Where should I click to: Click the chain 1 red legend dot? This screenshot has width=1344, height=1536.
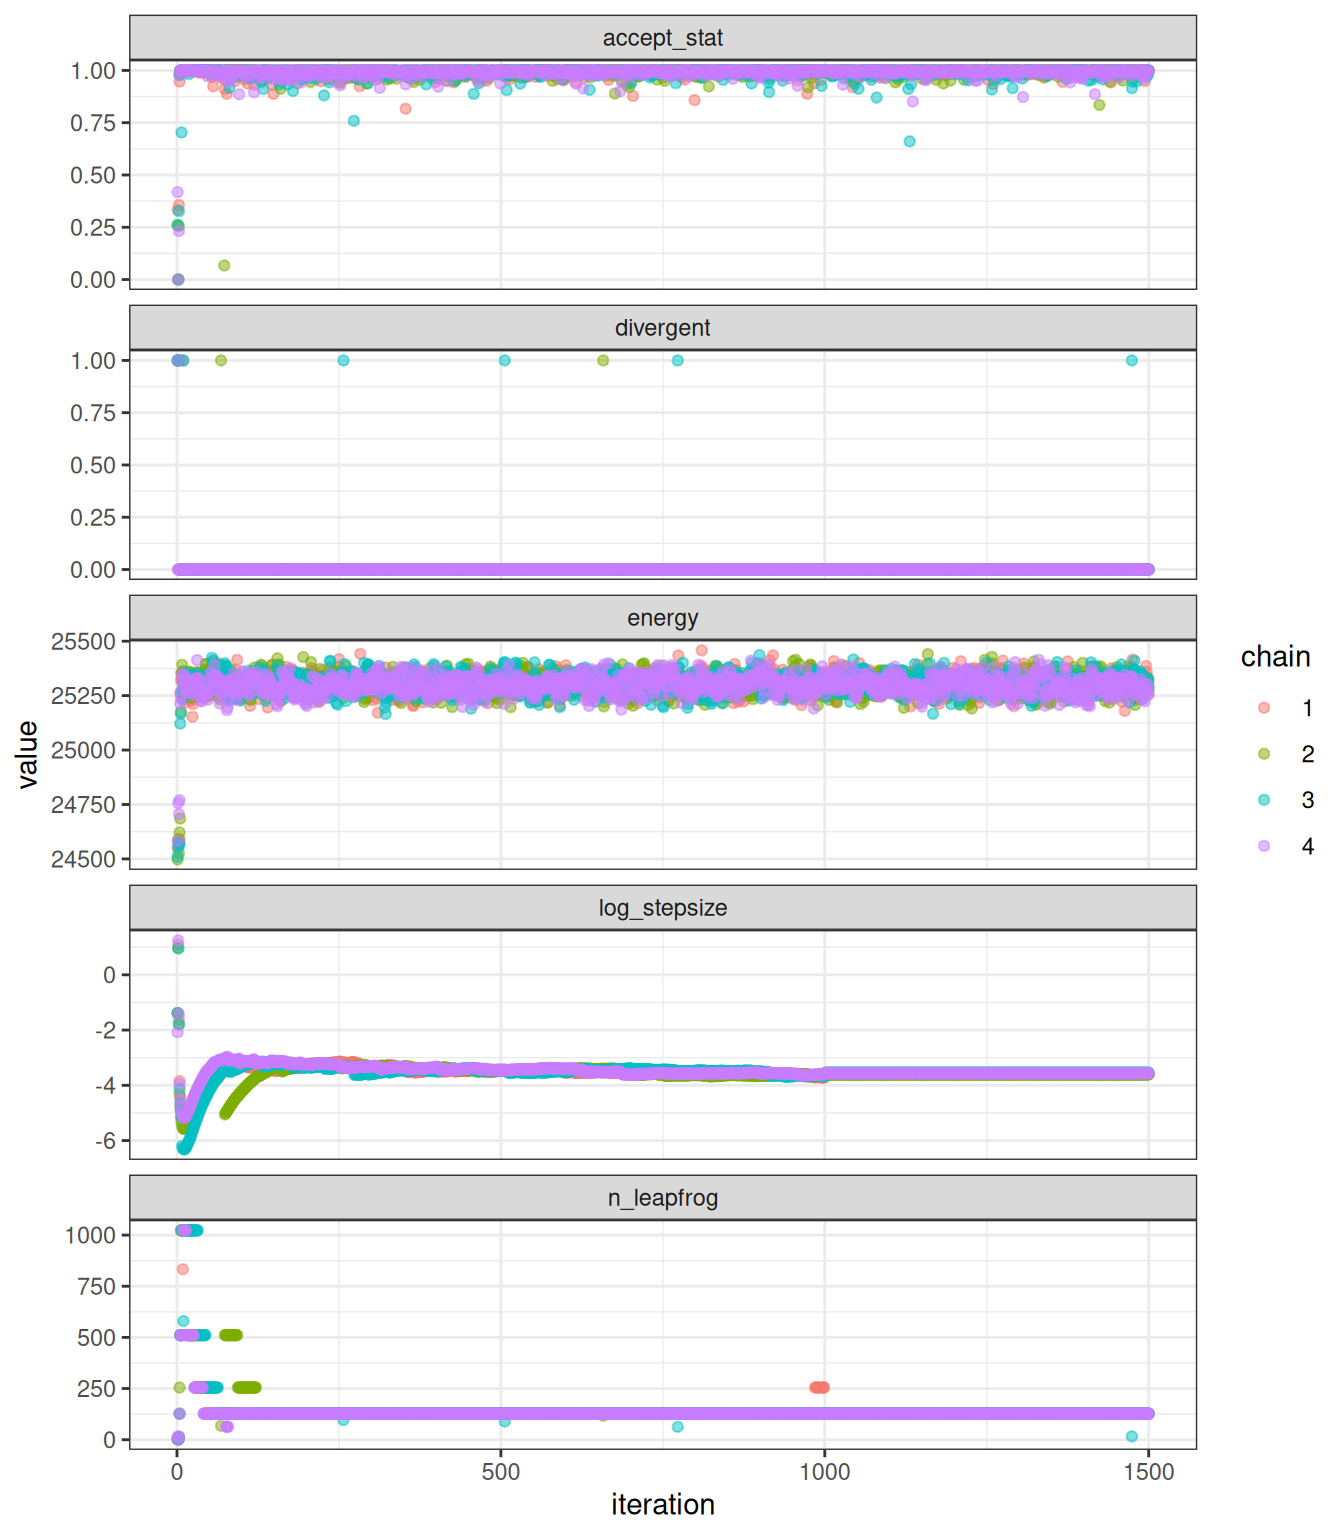(1264, 708)
